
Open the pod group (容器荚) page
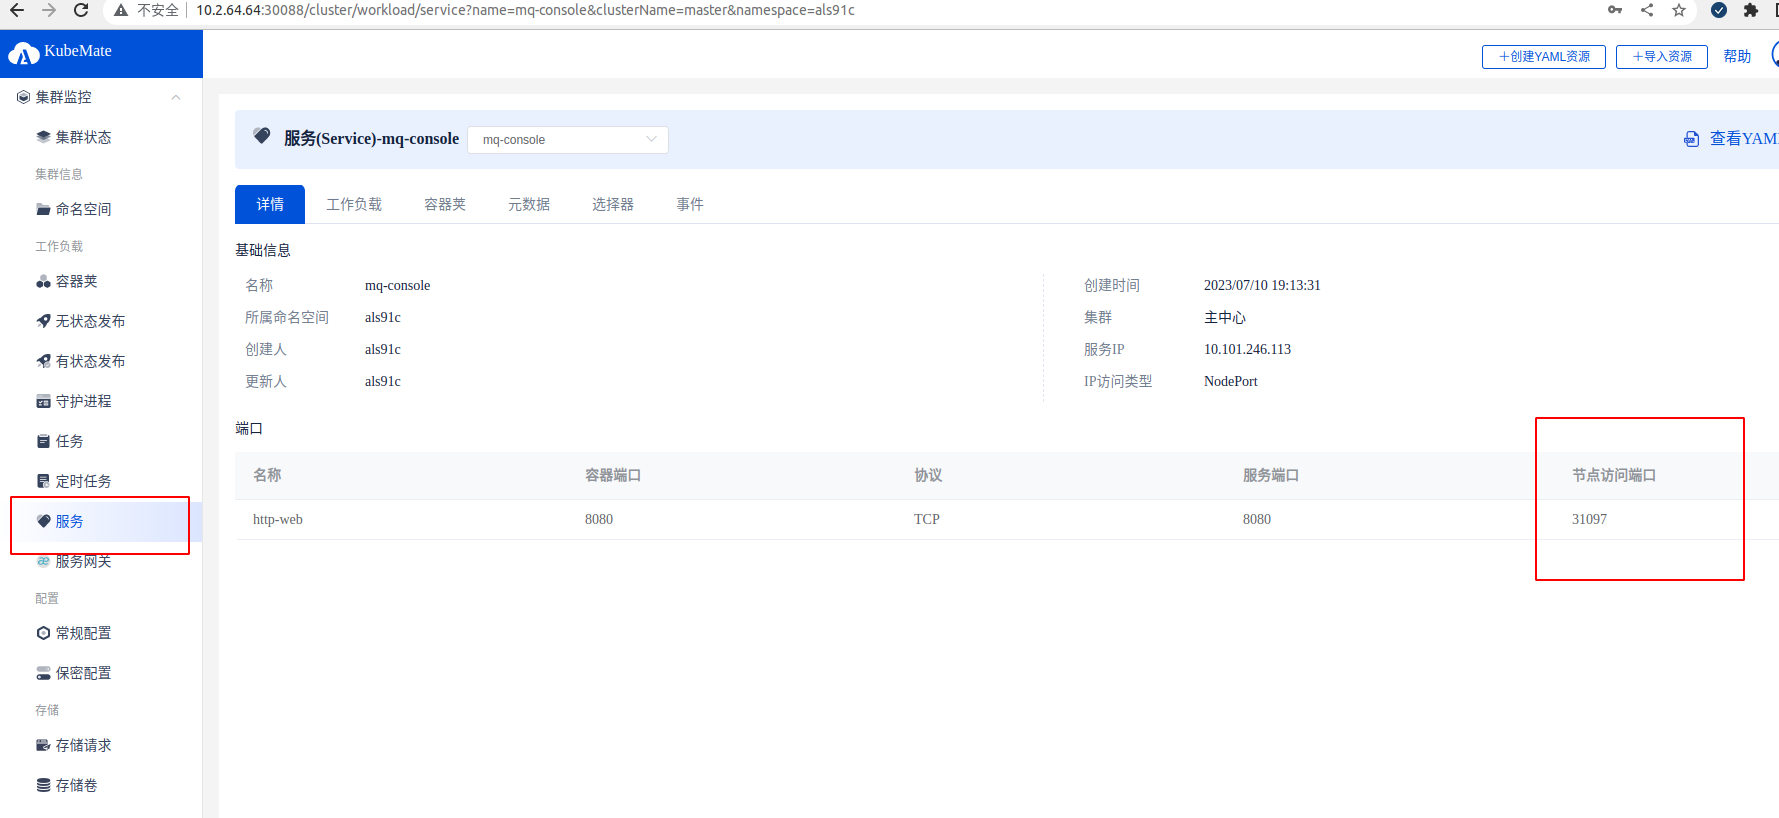(76, 281)
